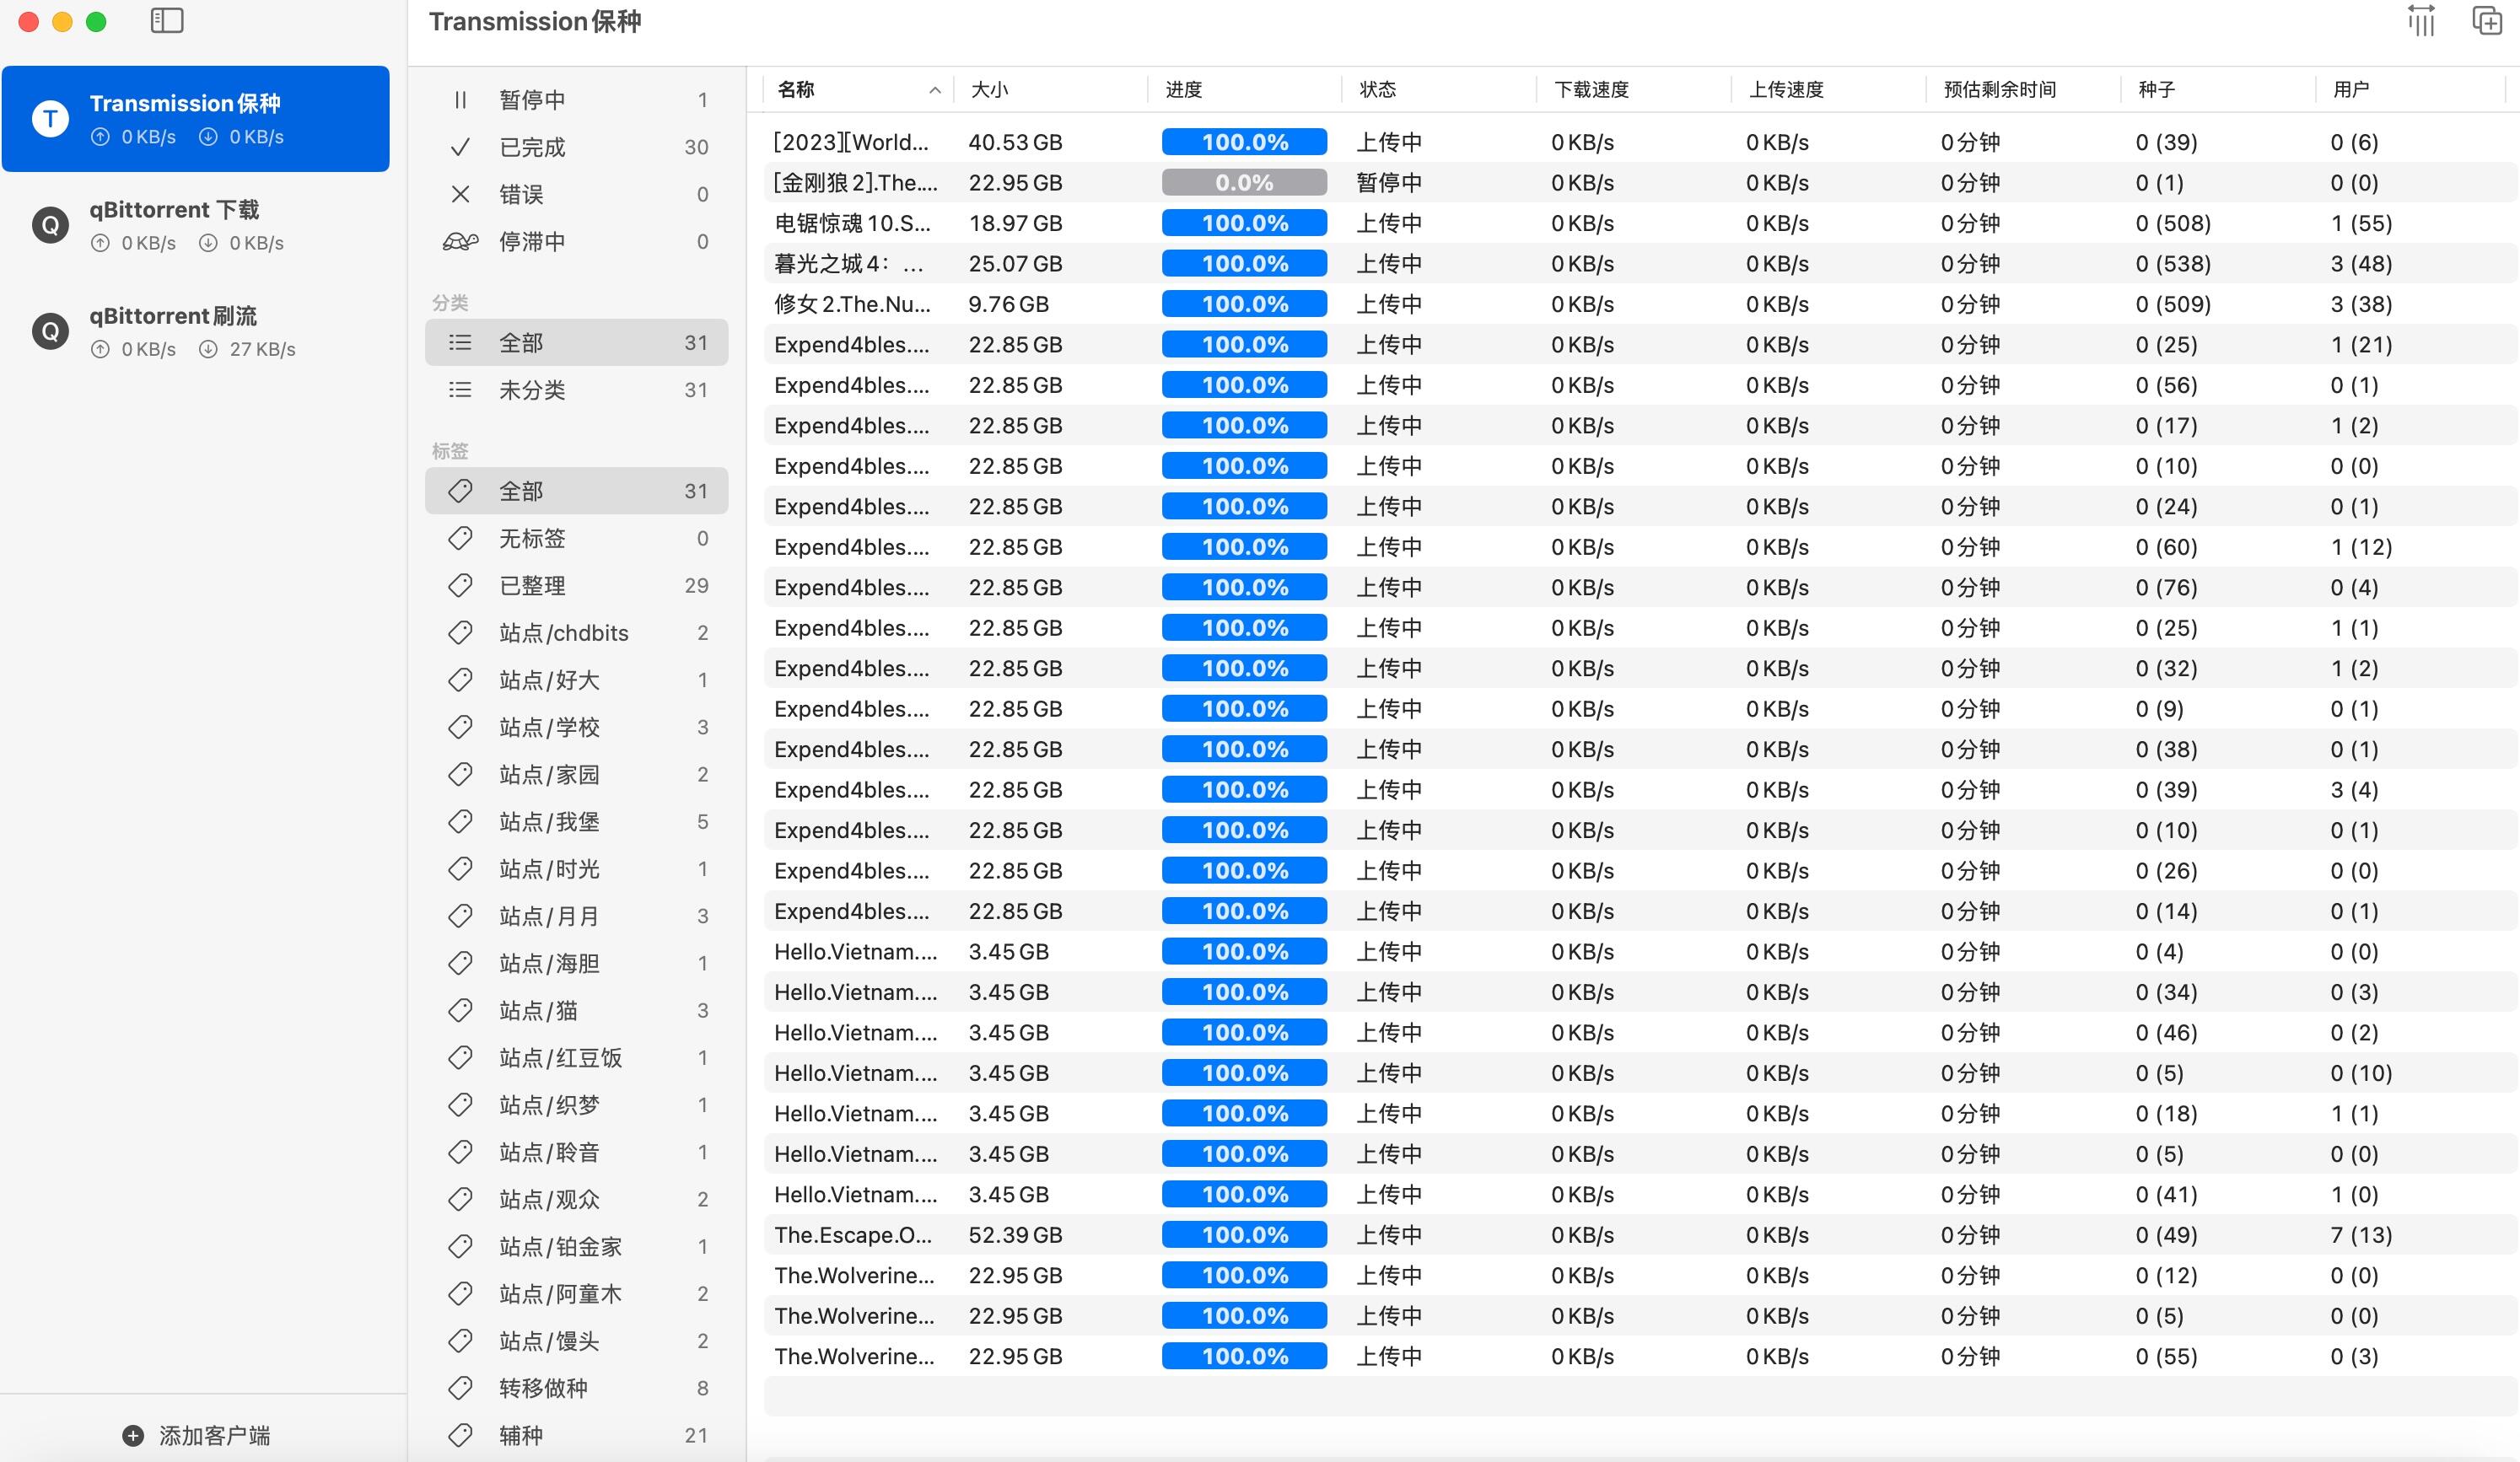Filter by 站点/学校 tag
2520x1462 pixels.
point(577,727)
